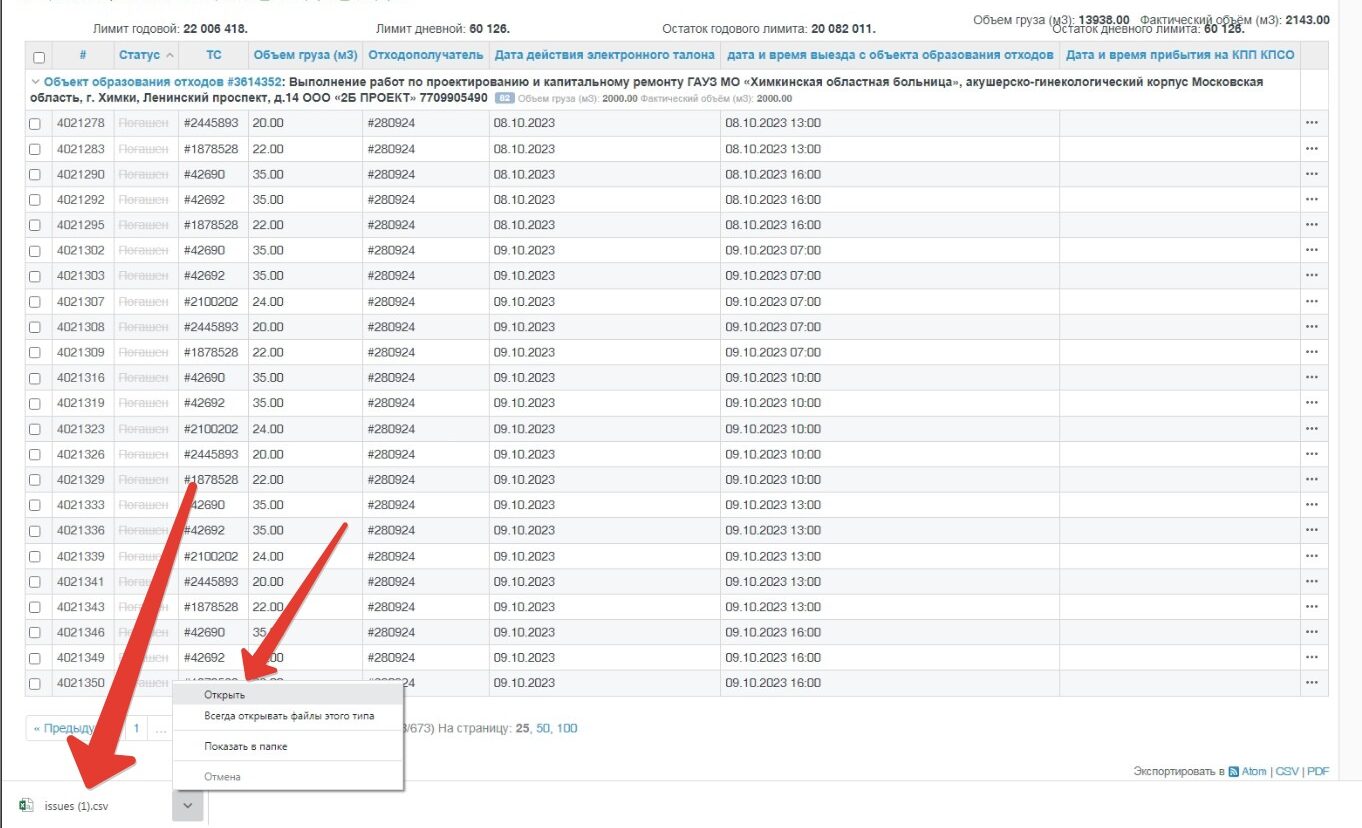Open ellipsis actions on row 4021350

(x=1312, y=683)
